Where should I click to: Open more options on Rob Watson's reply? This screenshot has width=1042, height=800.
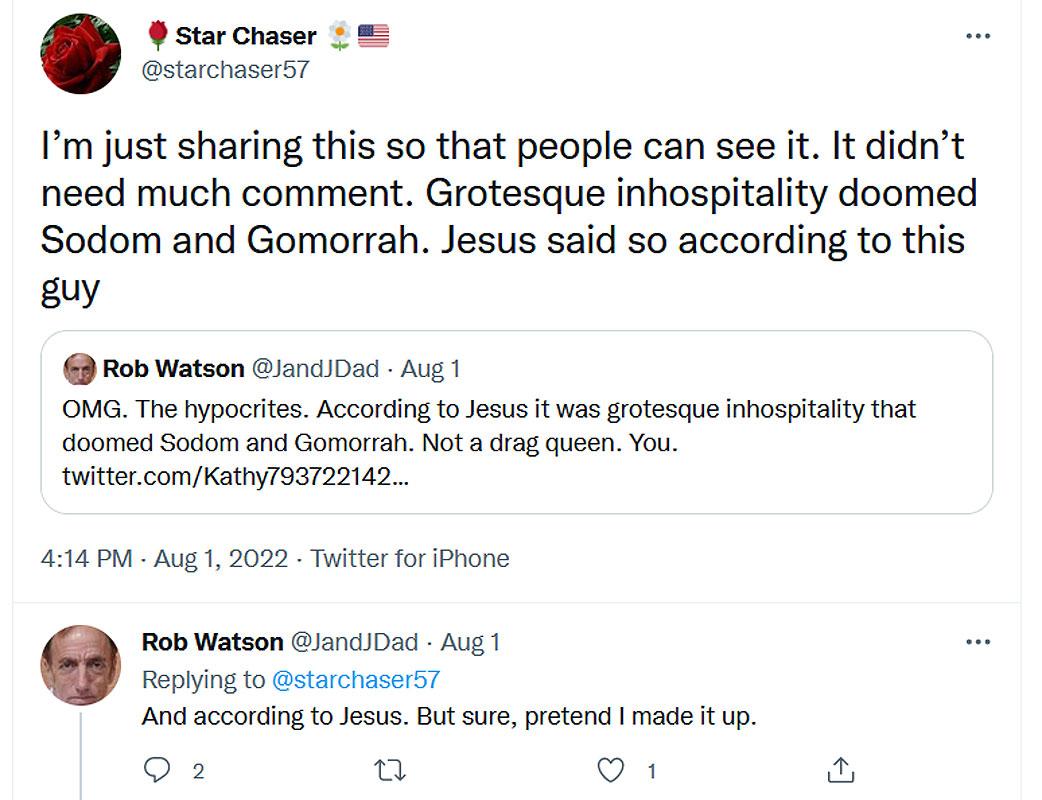pos(977,642)
